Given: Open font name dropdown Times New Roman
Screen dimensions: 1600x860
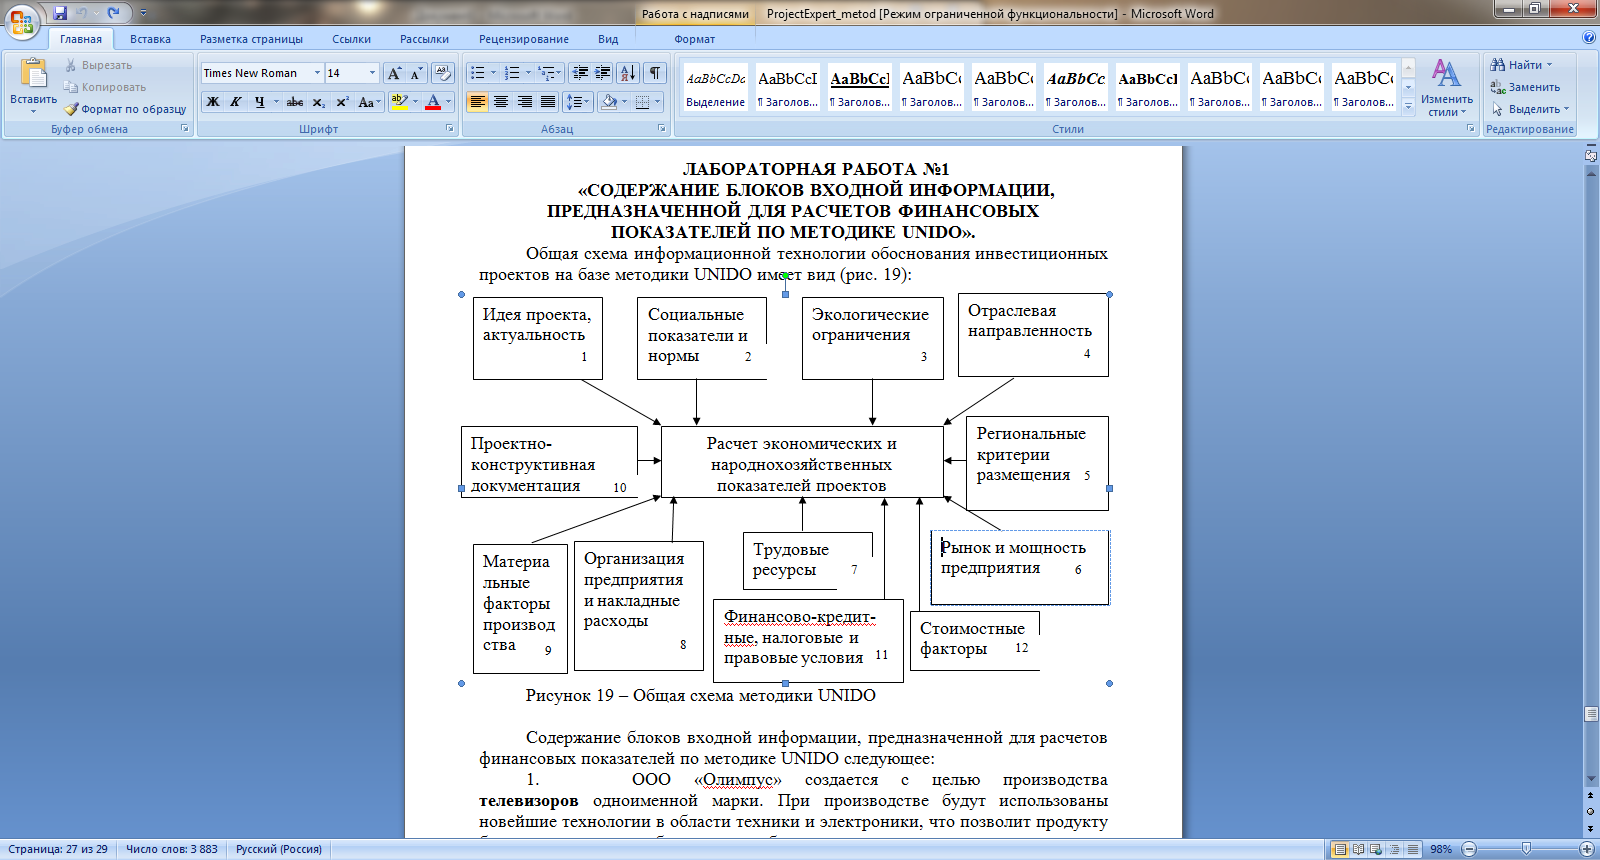Looking at the screenshot, I should (x=317, y=73).
